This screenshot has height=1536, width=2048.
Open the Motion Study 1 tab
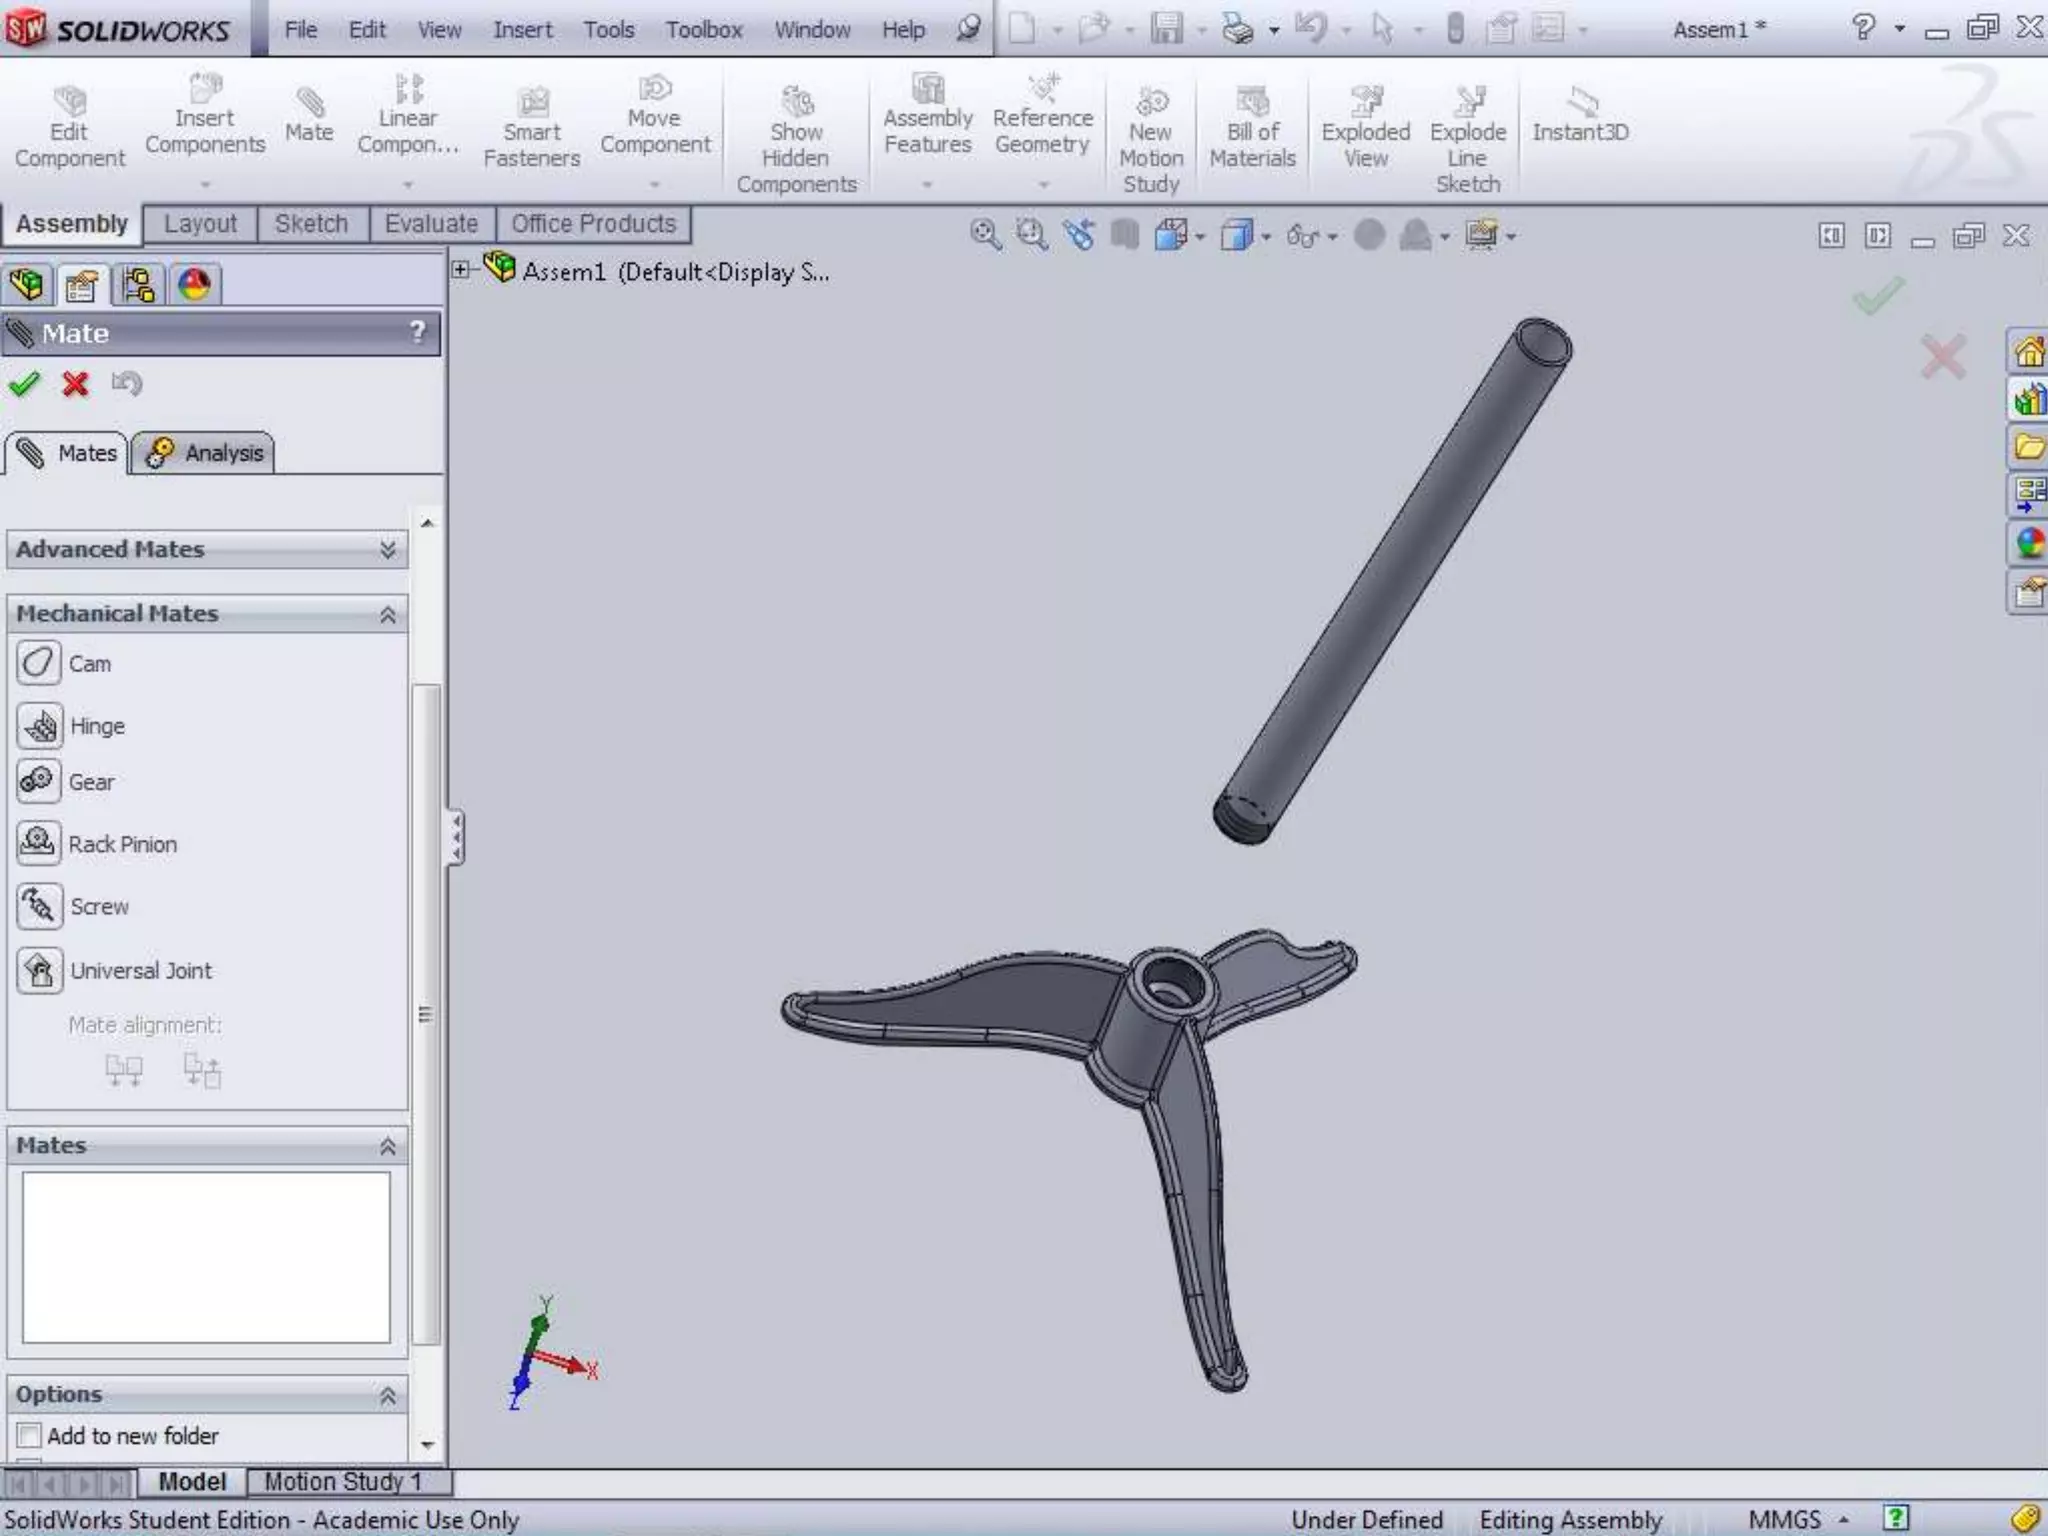tap(343, 1481)
